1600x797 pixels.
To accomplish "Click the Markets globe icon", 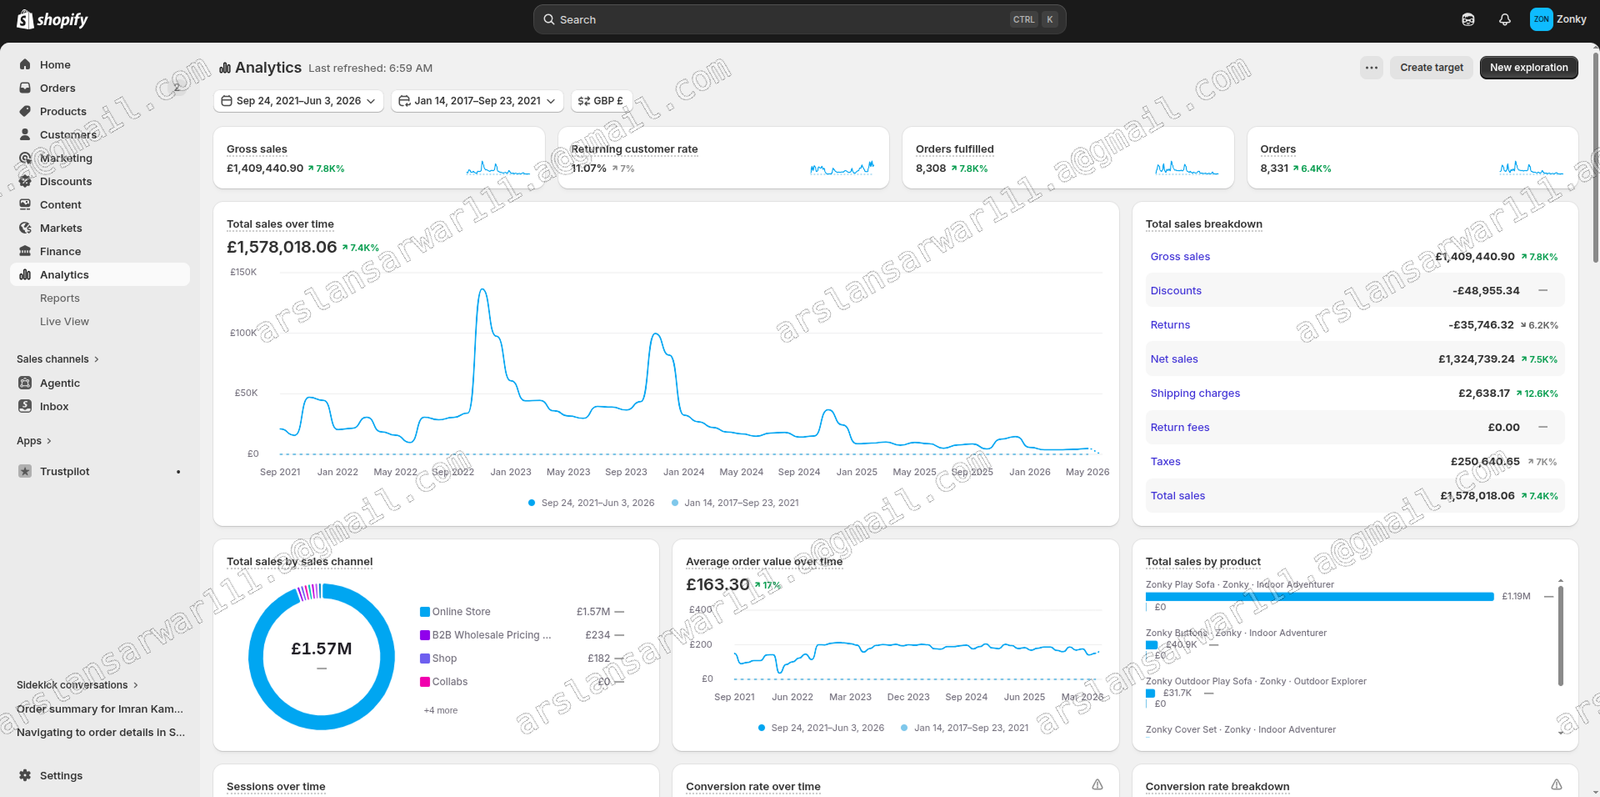I will coord(25,228).
